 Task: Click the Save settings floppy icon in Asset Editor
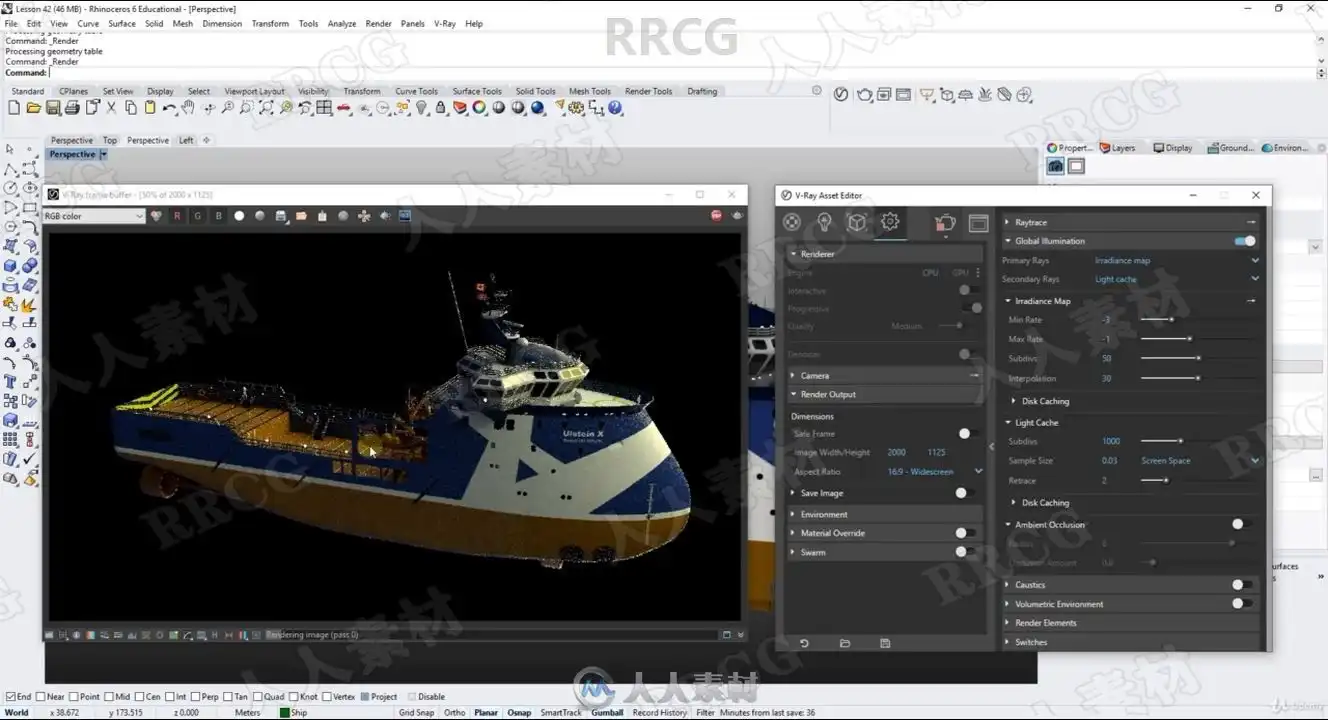point(885,643)
